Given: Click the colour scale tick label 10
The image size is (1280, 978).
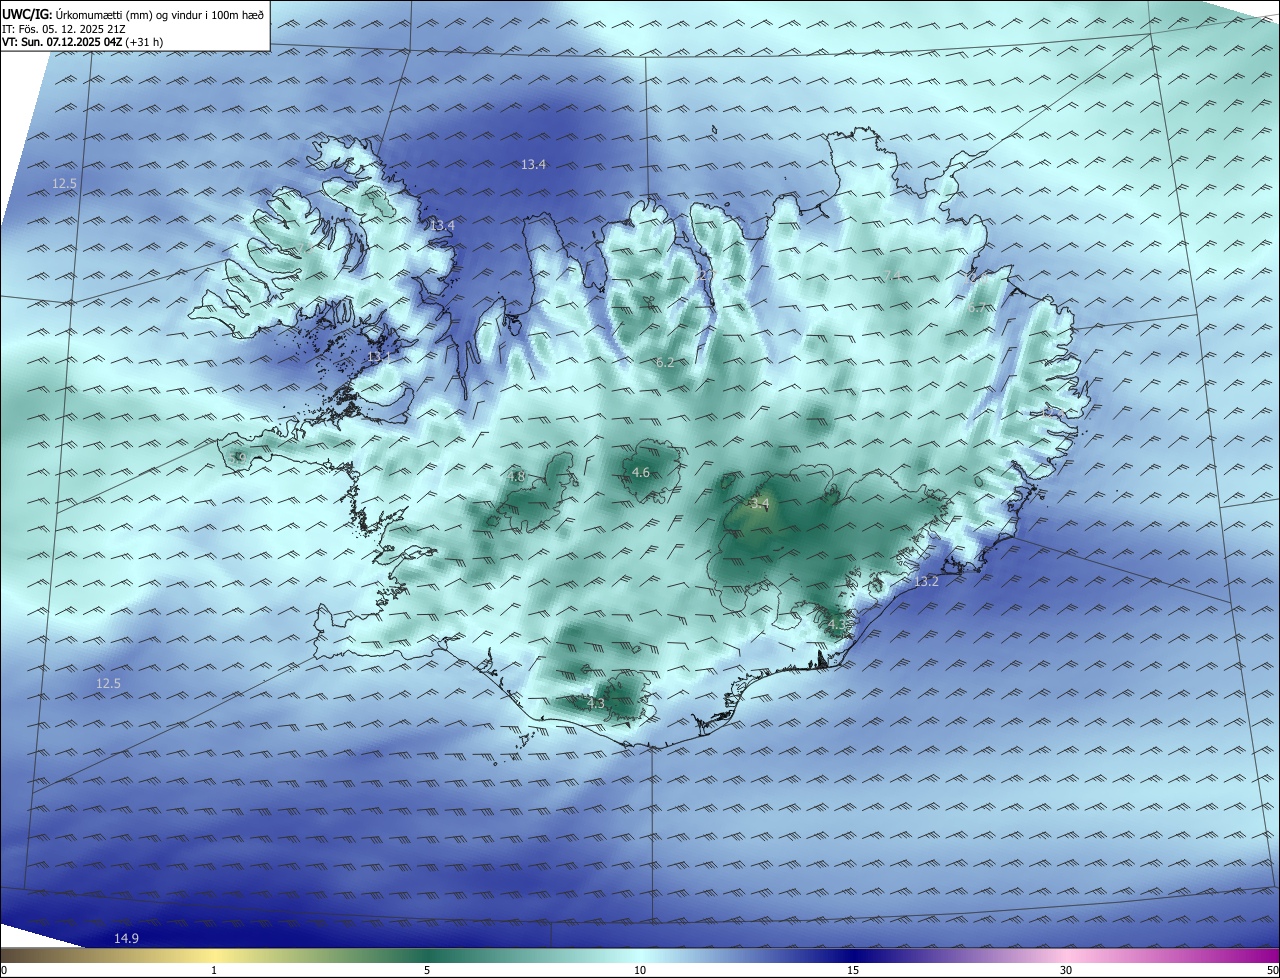Looking at the screenshot, I should (640, 971).
